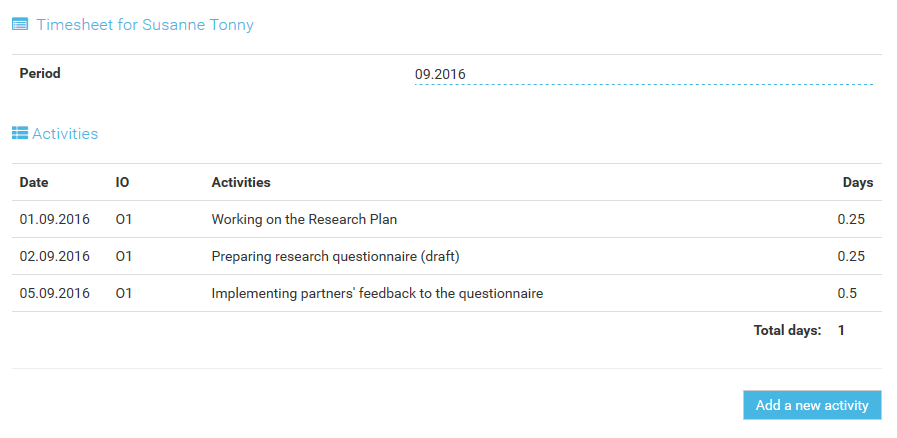Click the date 02.09.2016

pyautogui.click(x=54, y=256)
